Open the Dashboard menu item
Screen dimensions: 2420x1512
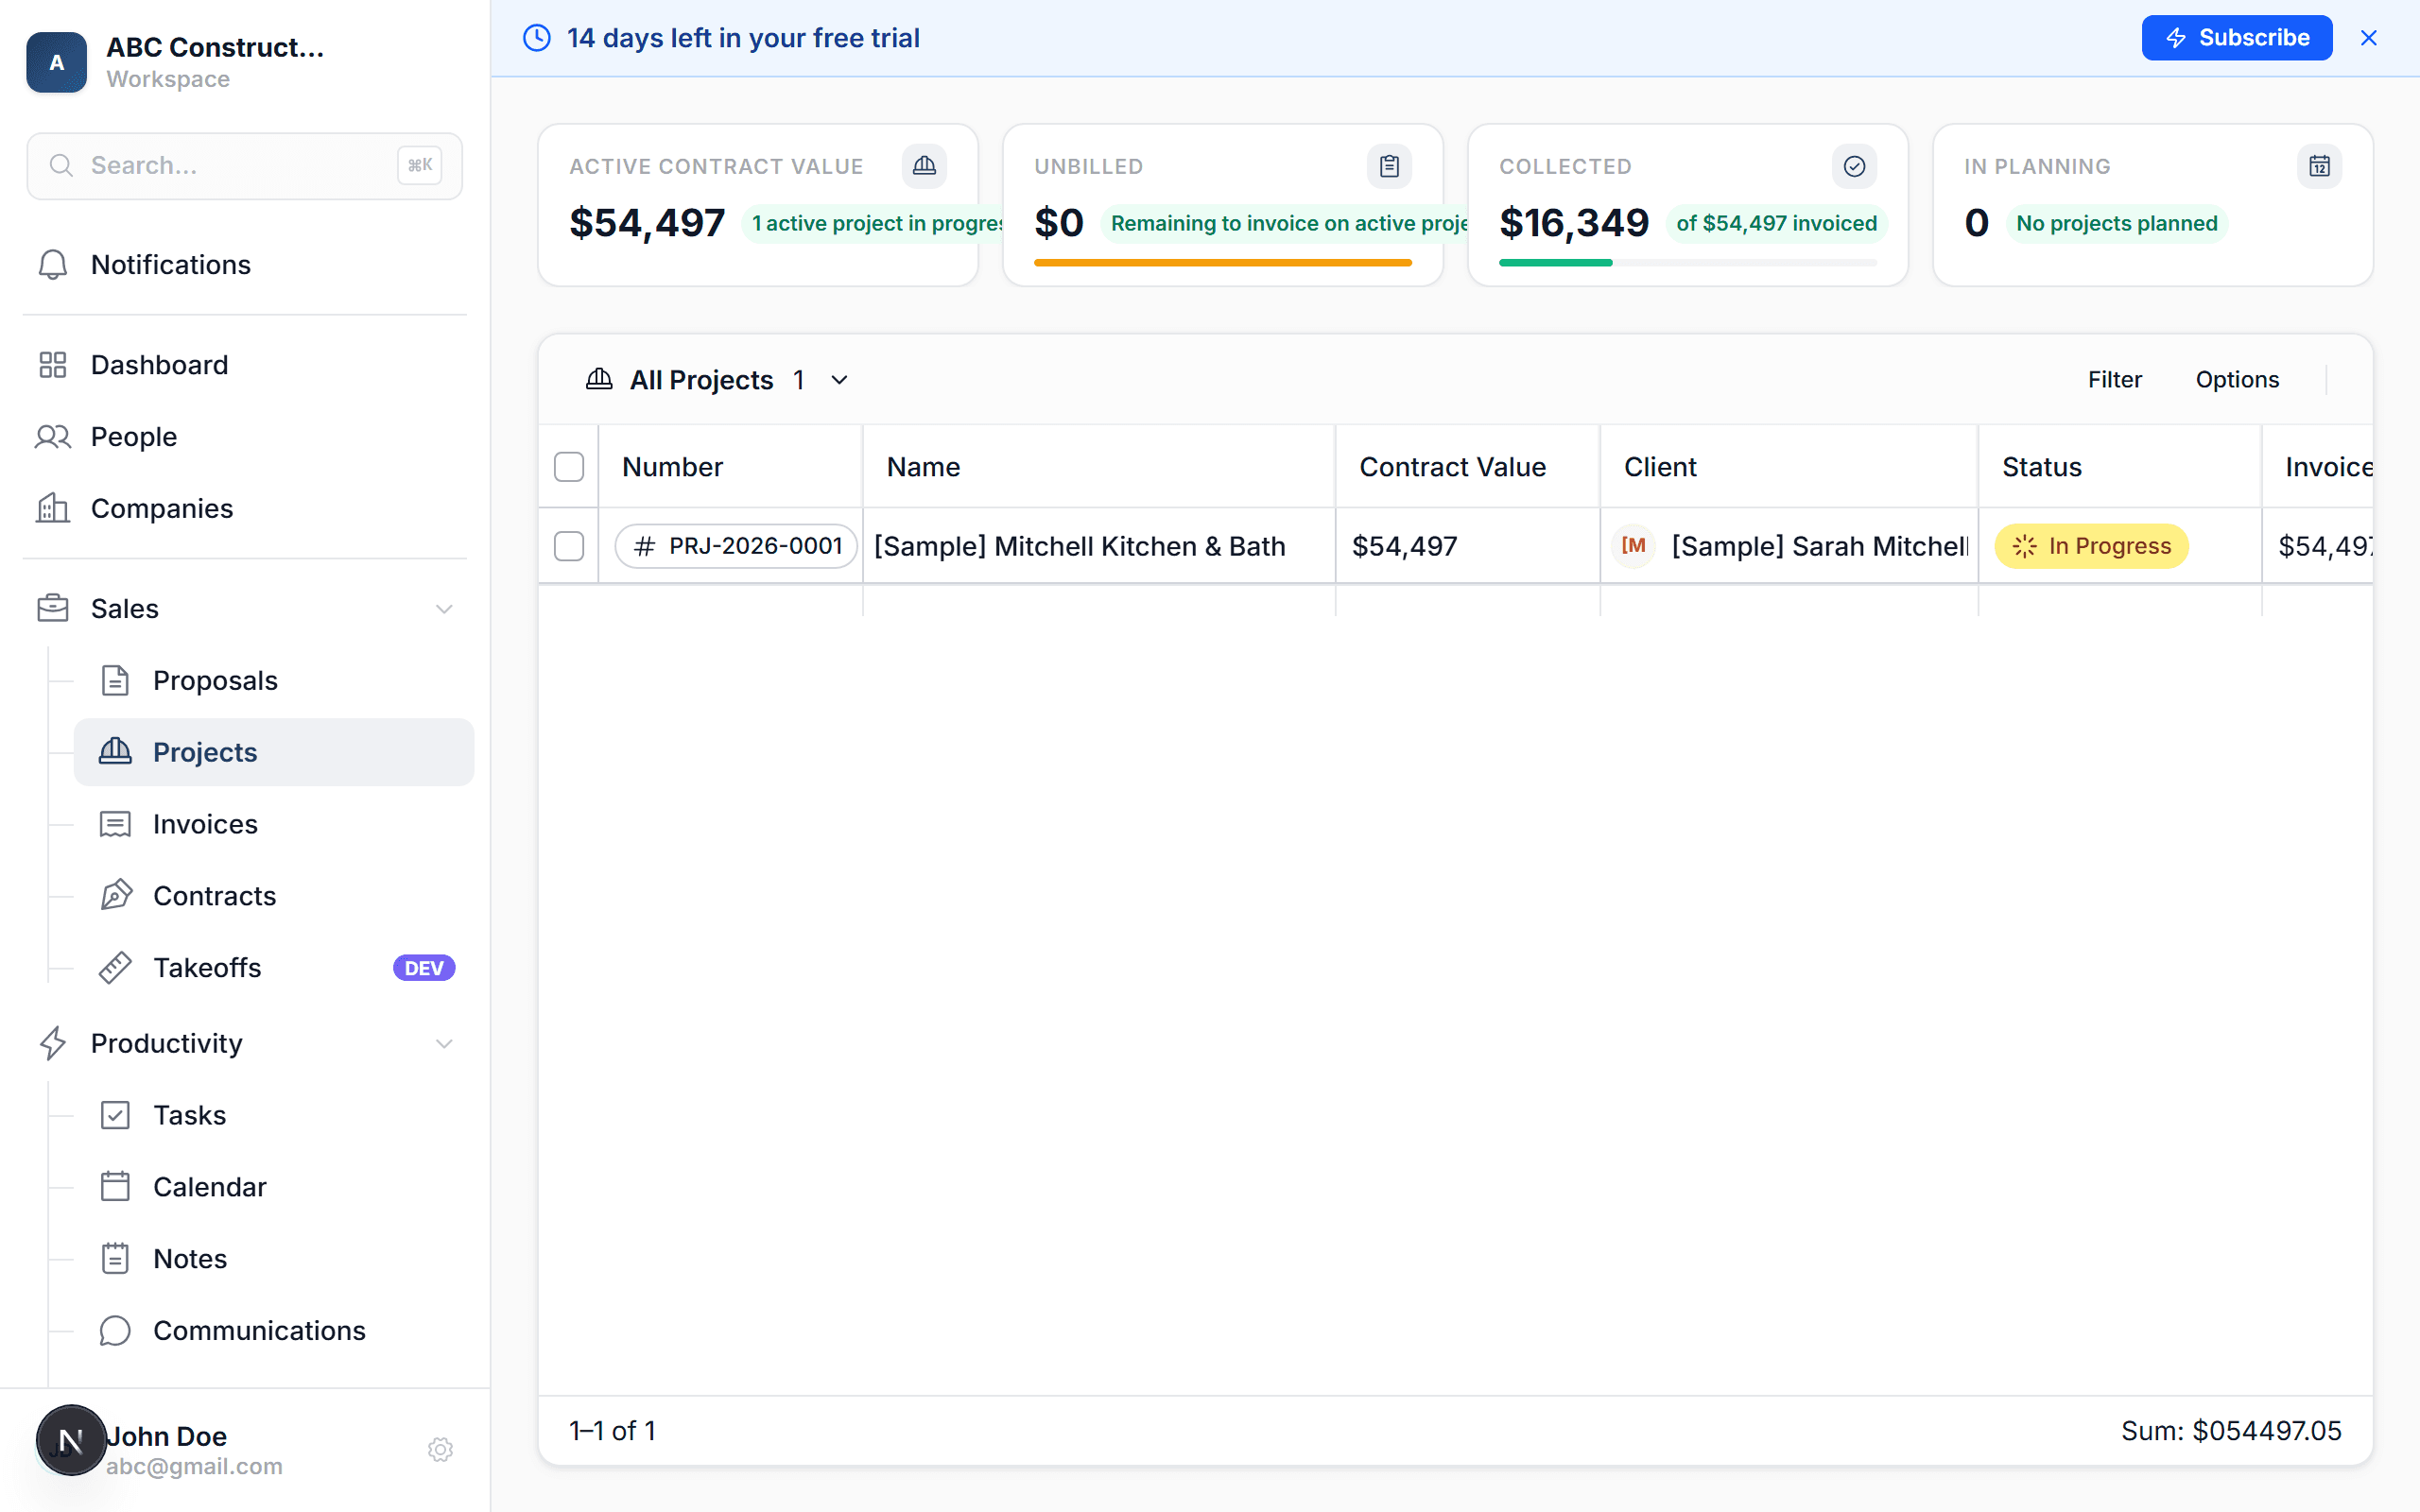click(159, 364)
